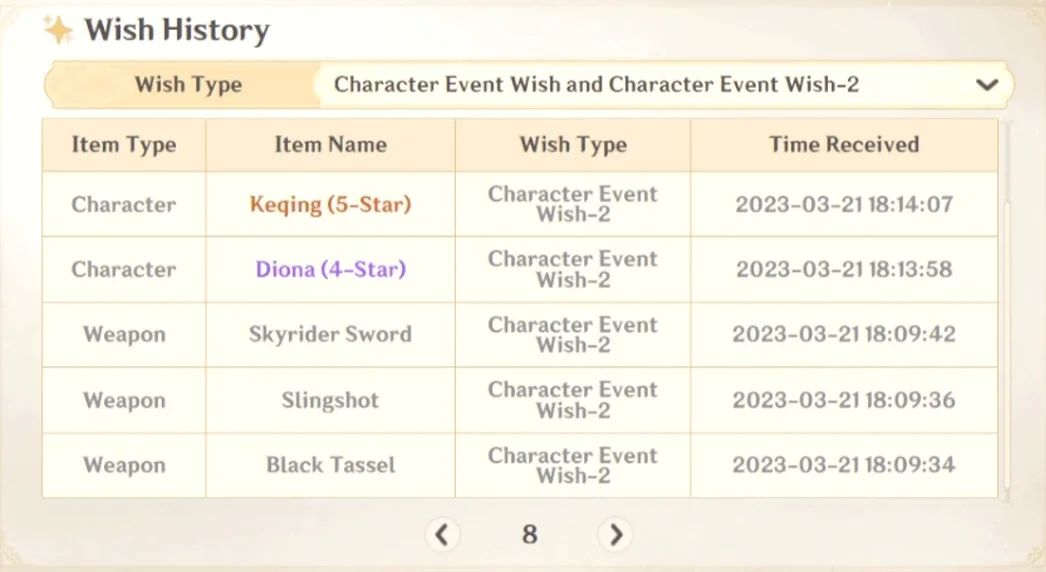1046x572 pixels.
Task: Expand the Character Event Wish selector
Action: coord(665,85)
